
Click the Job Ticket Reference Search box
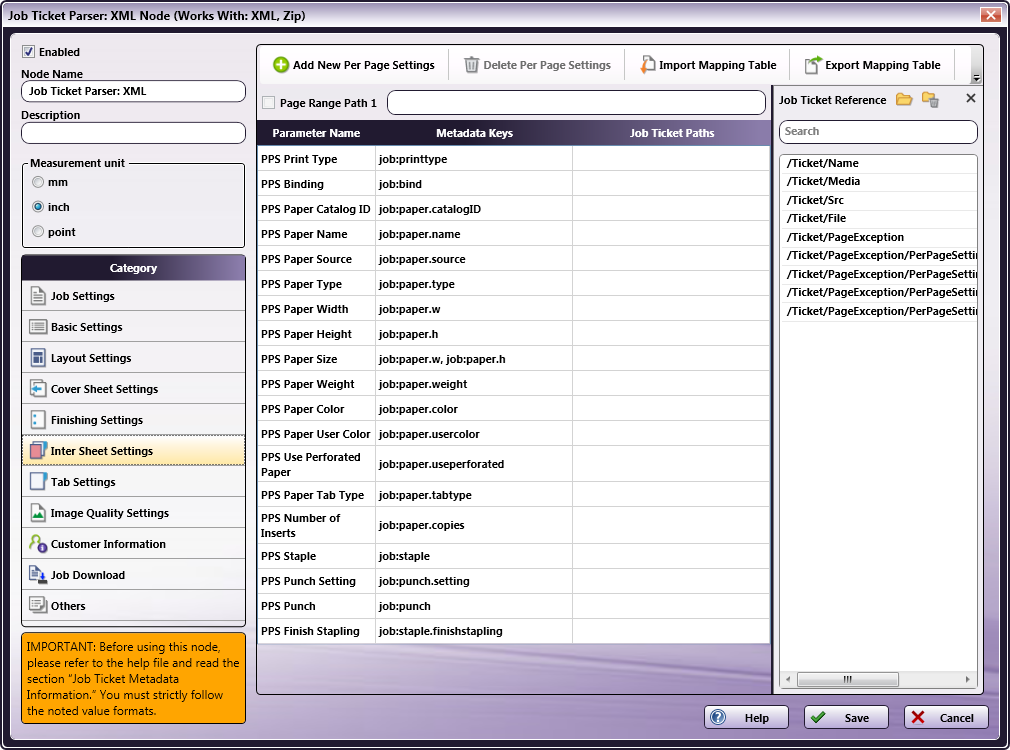(878, 131)
